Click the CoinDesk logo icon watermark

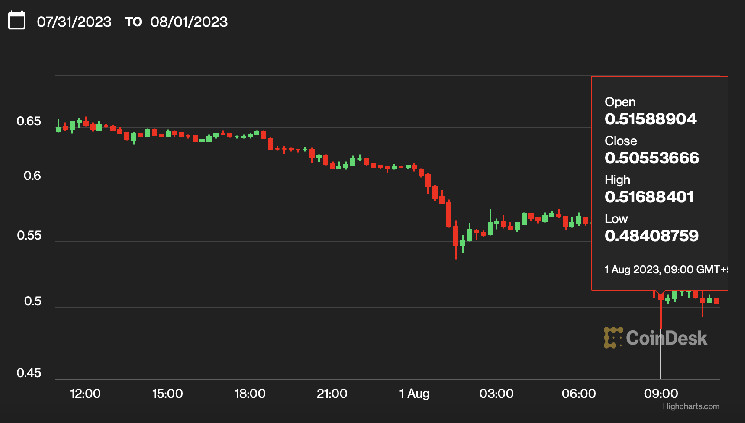[x=612, y=338]
